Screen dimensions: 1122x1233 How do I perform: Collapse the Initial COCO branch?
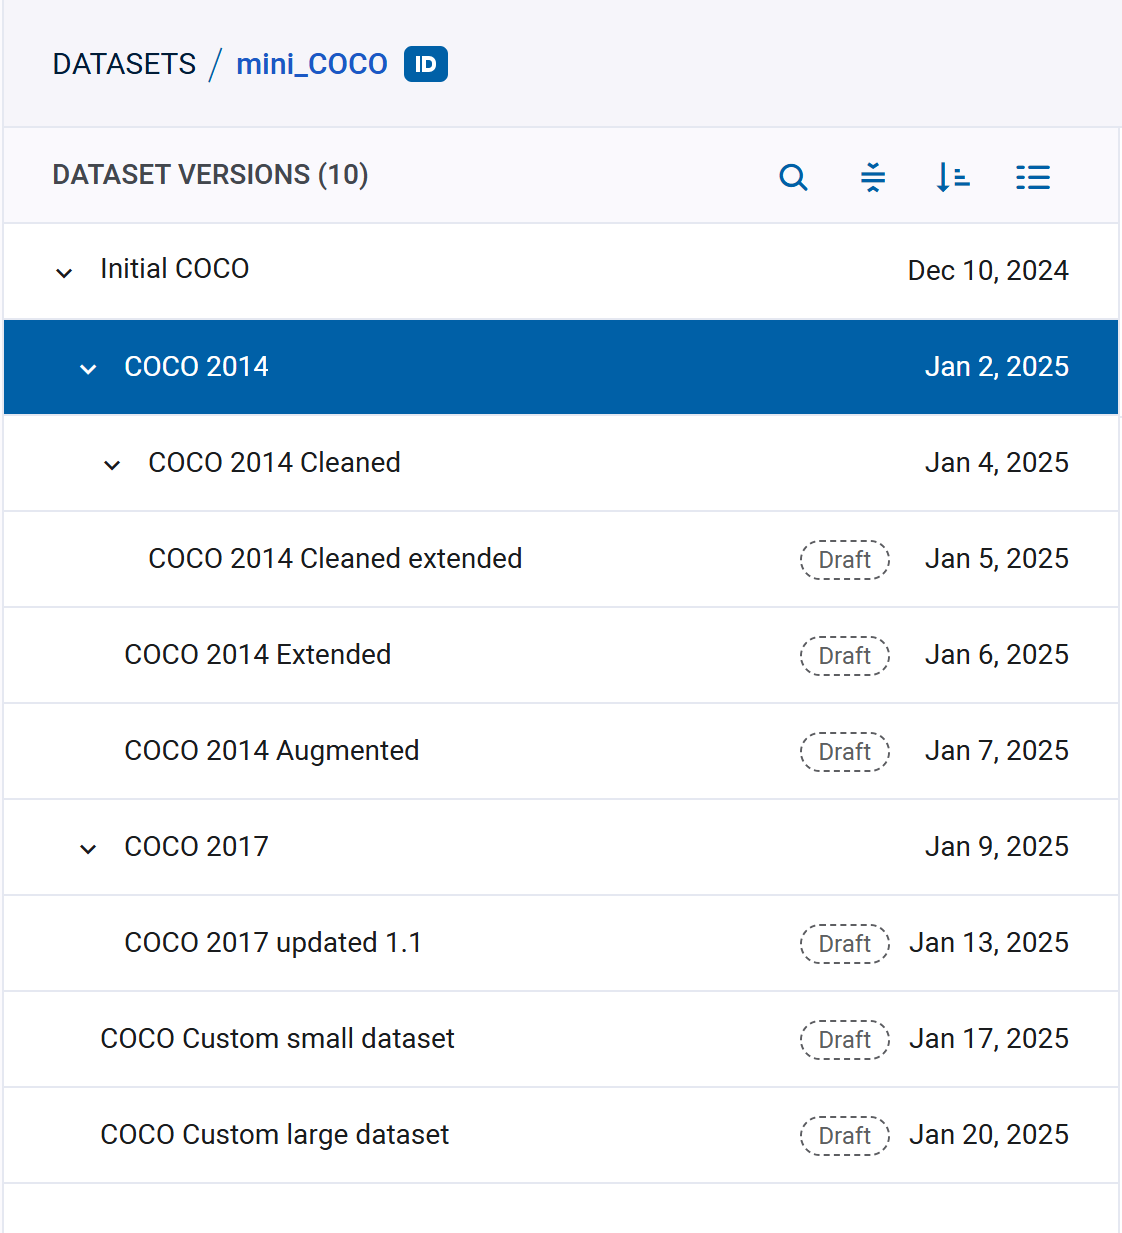pyautogui.click(x=63, y=272)
